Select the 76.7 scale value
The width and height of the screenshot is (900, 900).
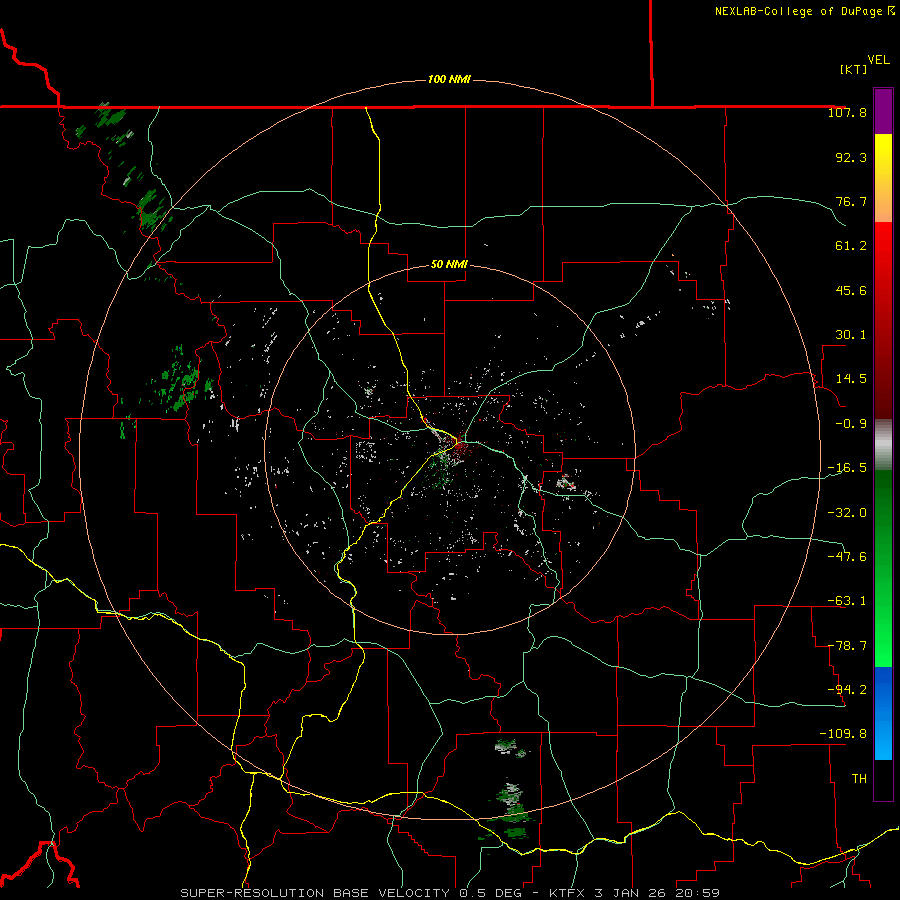[851, 201]
